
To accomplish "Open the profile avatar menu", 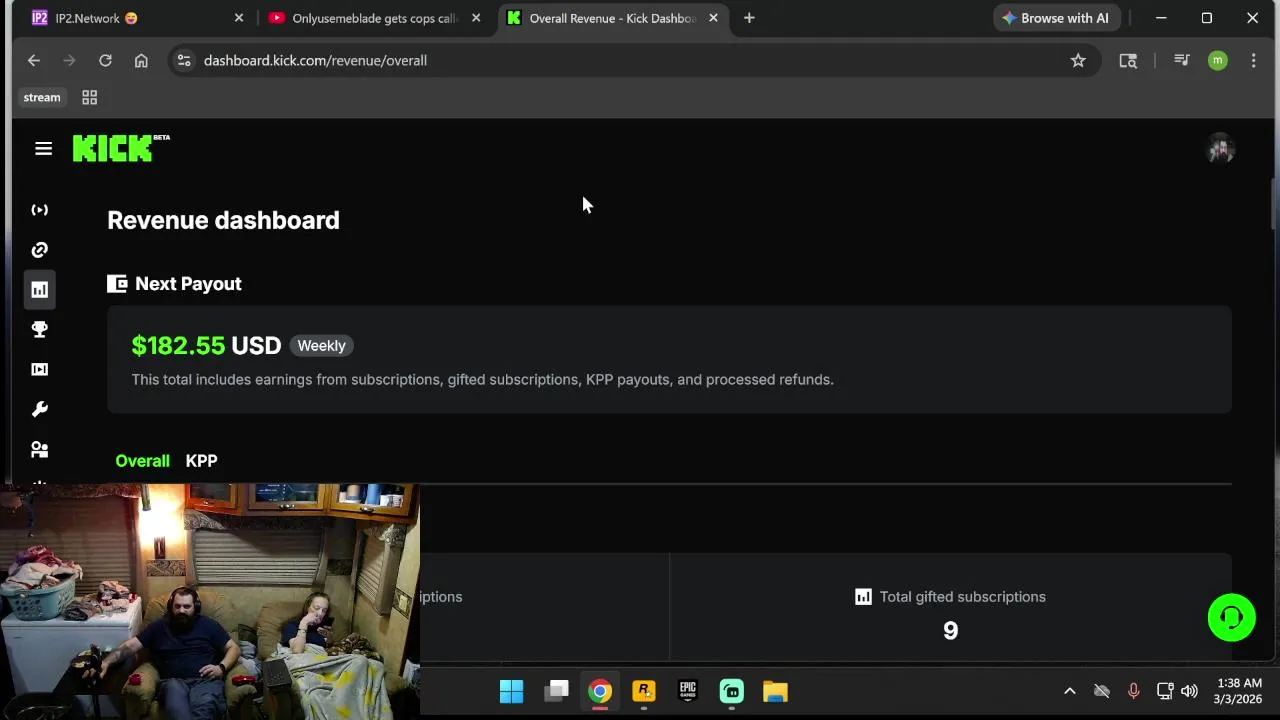I will (x=1220, y=149).
